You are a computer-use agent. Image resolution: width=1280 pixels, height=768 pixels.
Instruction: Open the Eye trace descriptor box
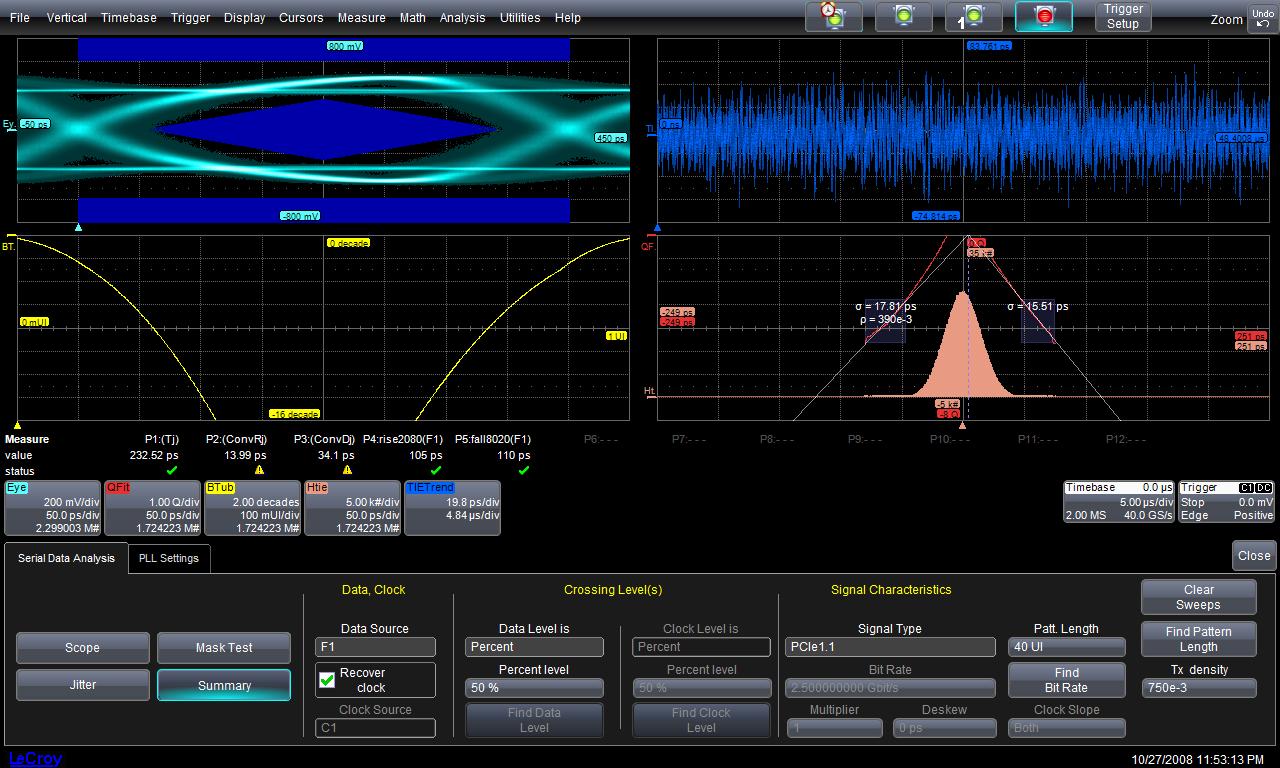[x=52, y=508]
